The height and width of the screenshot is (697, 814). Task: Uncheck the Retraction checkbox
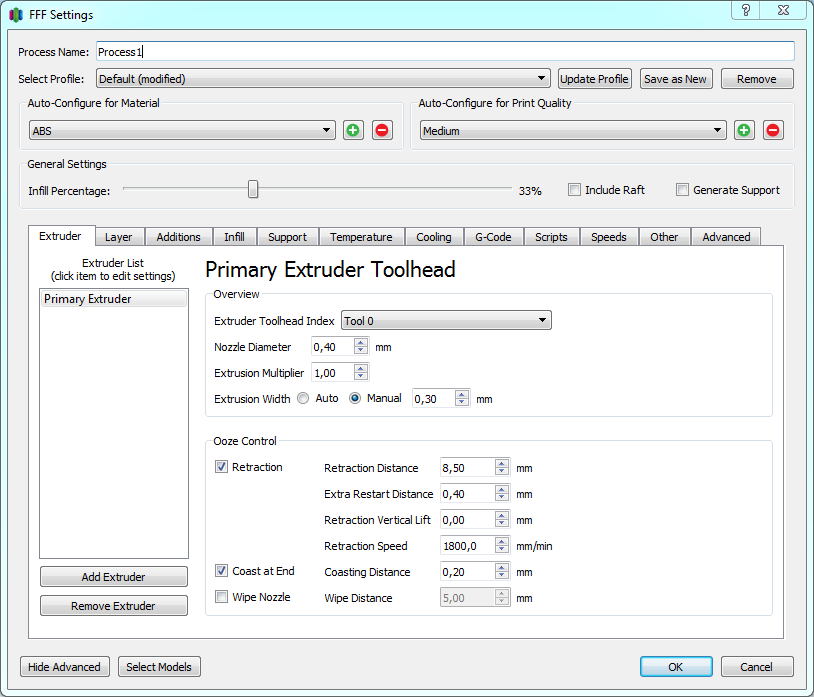[x=221, y=467]
